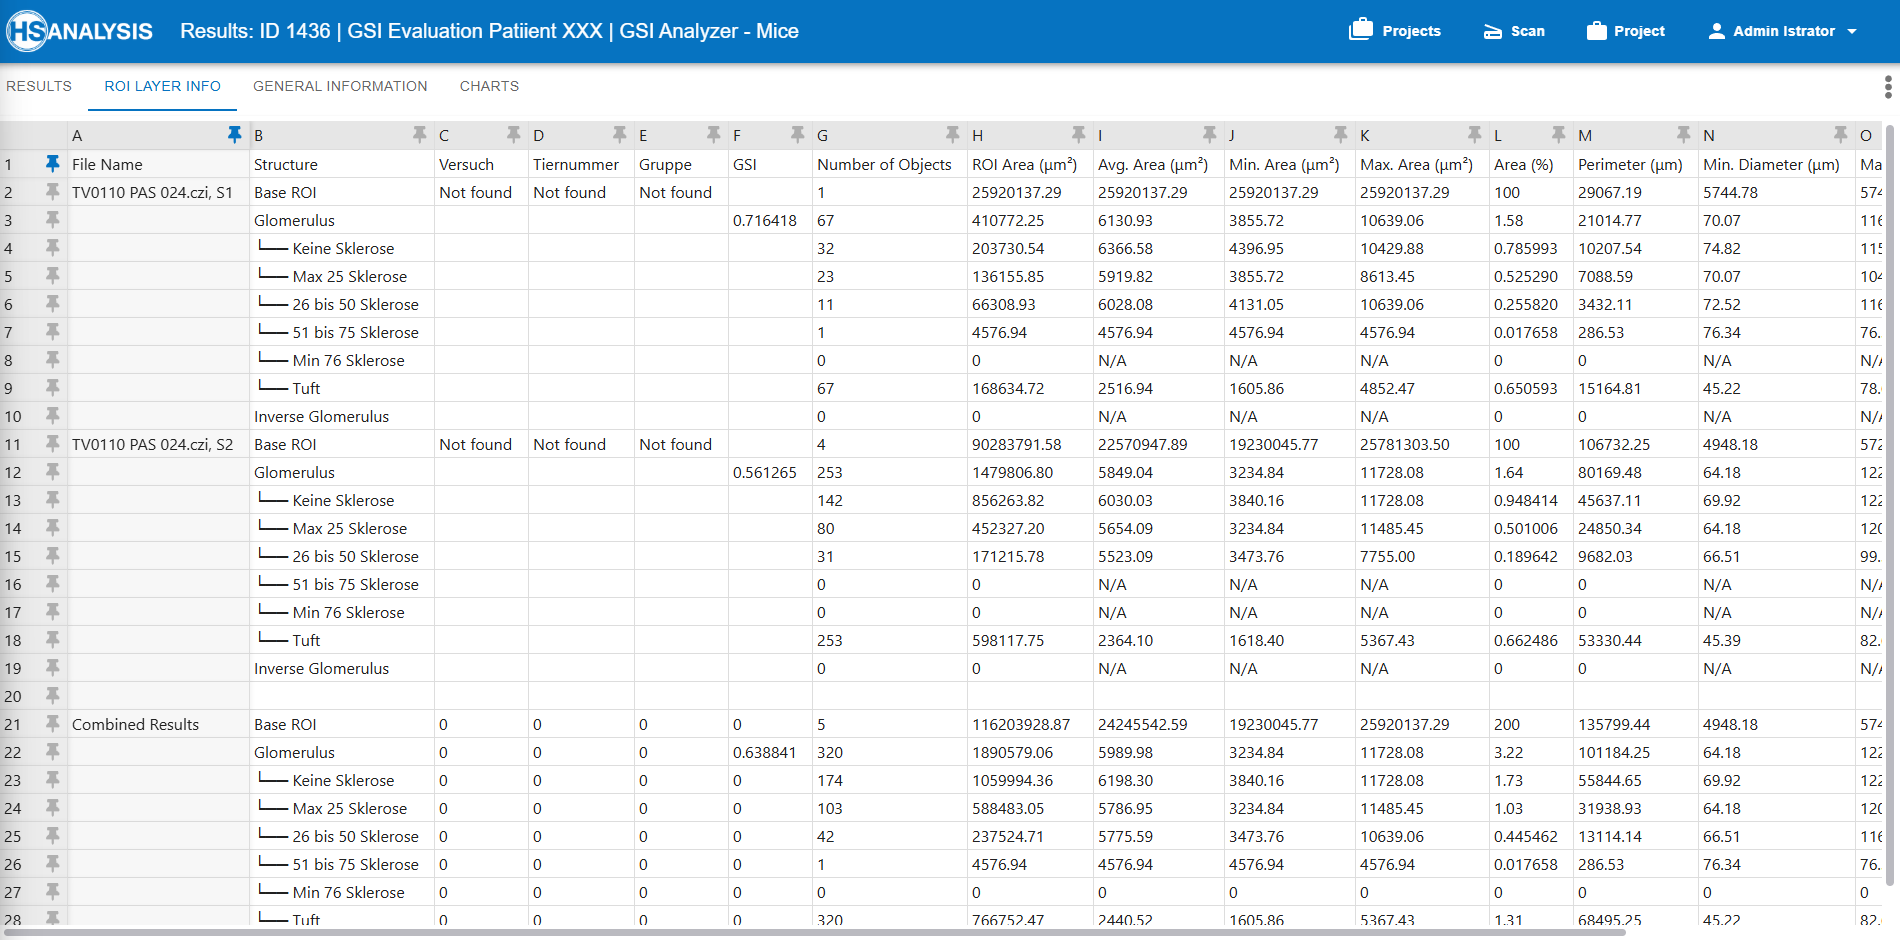The width and height of the screenshot is (1900, 940).
Task: Pin row 11 using its pin icon
Action: point(52,443)
